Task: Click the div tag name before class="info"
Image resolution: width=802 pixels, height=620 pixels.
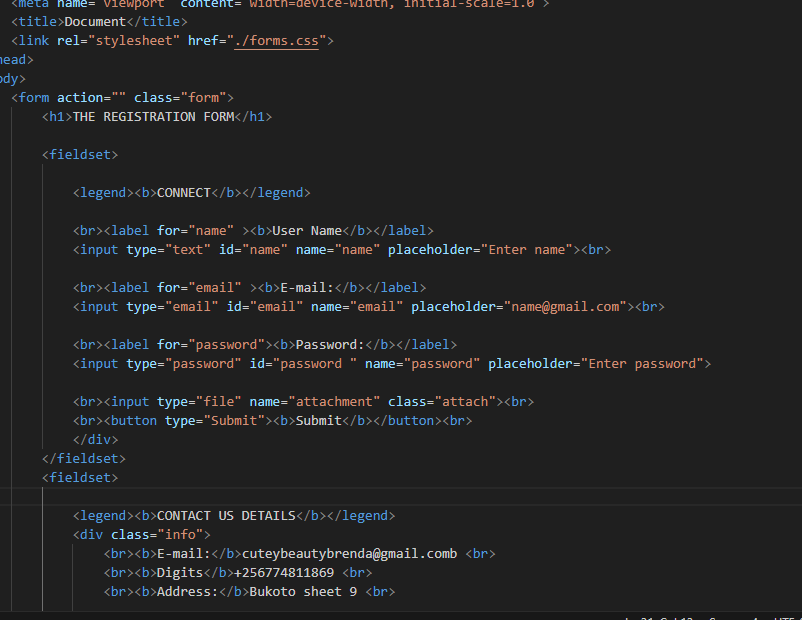Action: 92,535
